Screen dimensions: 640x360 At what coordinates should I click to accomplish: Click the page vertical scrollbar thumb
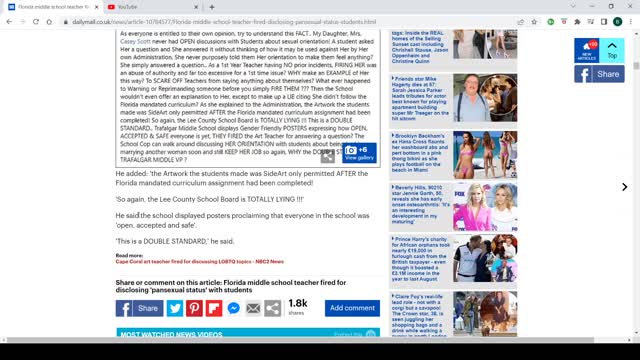pos(636,66)
